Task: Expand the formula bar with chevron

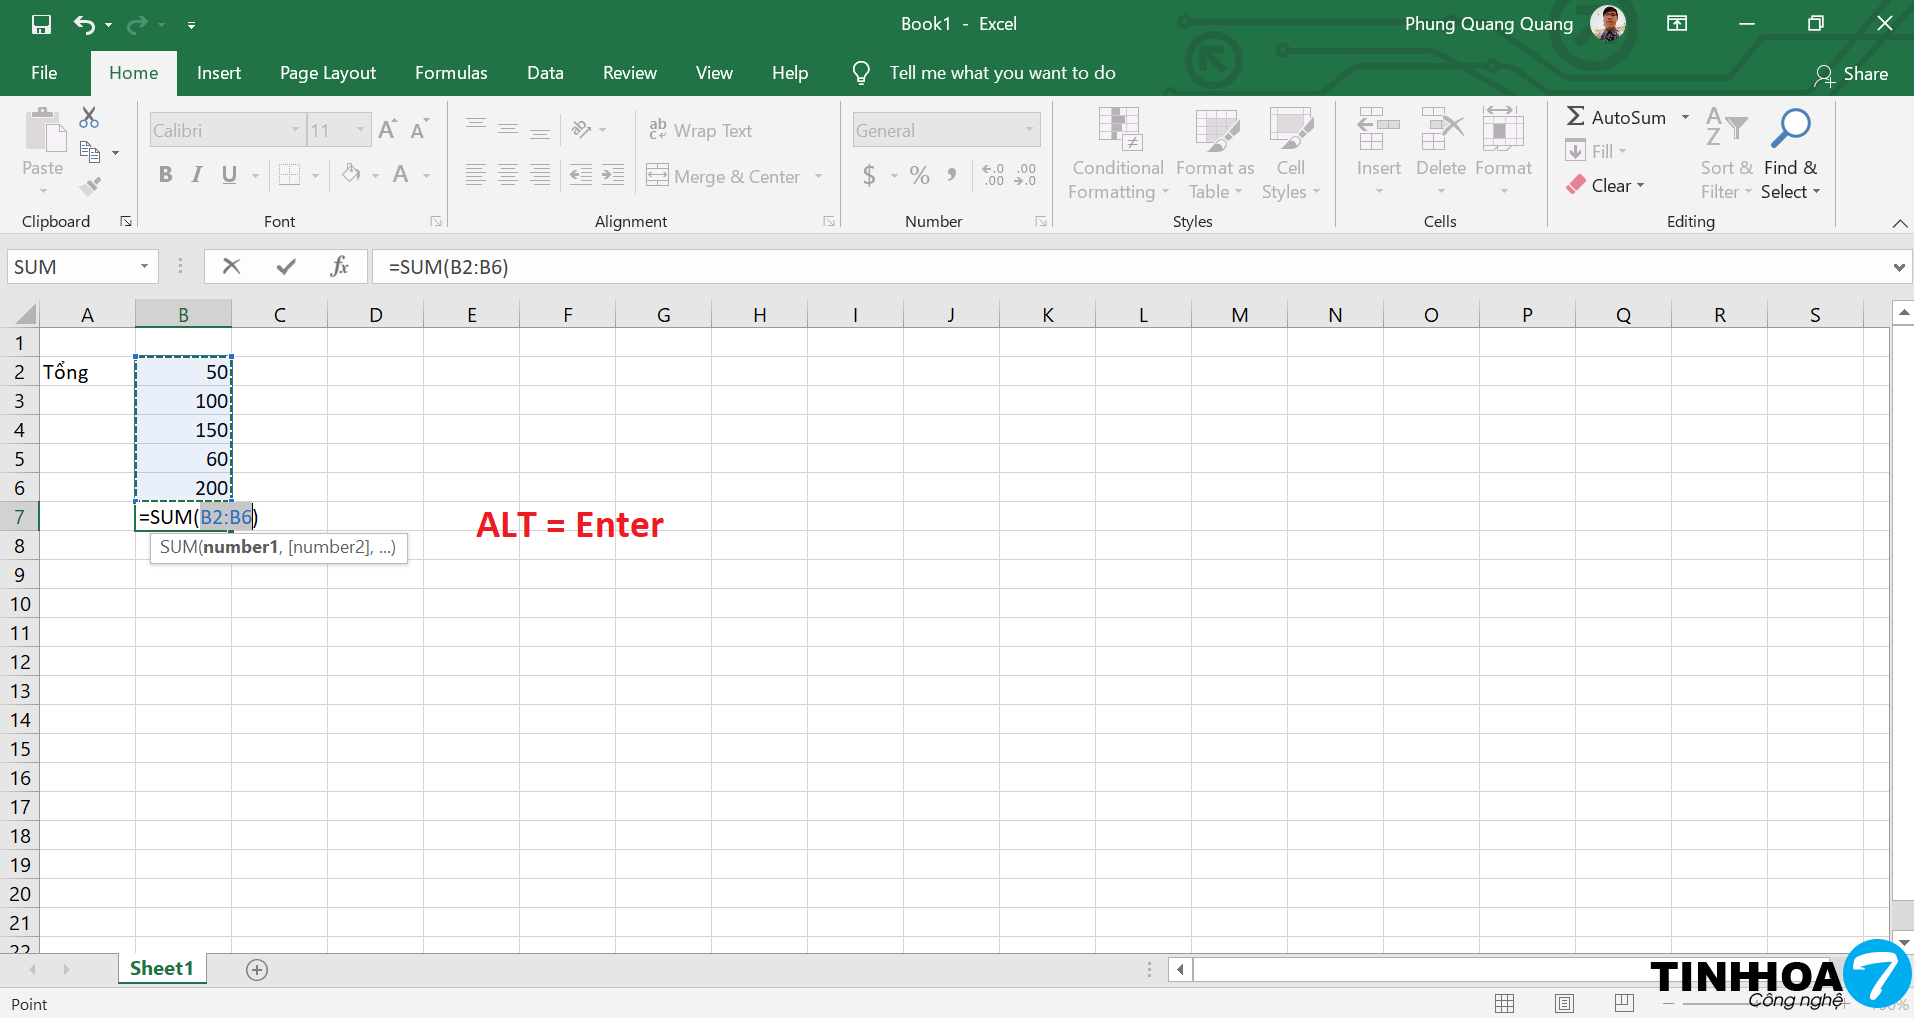Action: point(1898,267)
